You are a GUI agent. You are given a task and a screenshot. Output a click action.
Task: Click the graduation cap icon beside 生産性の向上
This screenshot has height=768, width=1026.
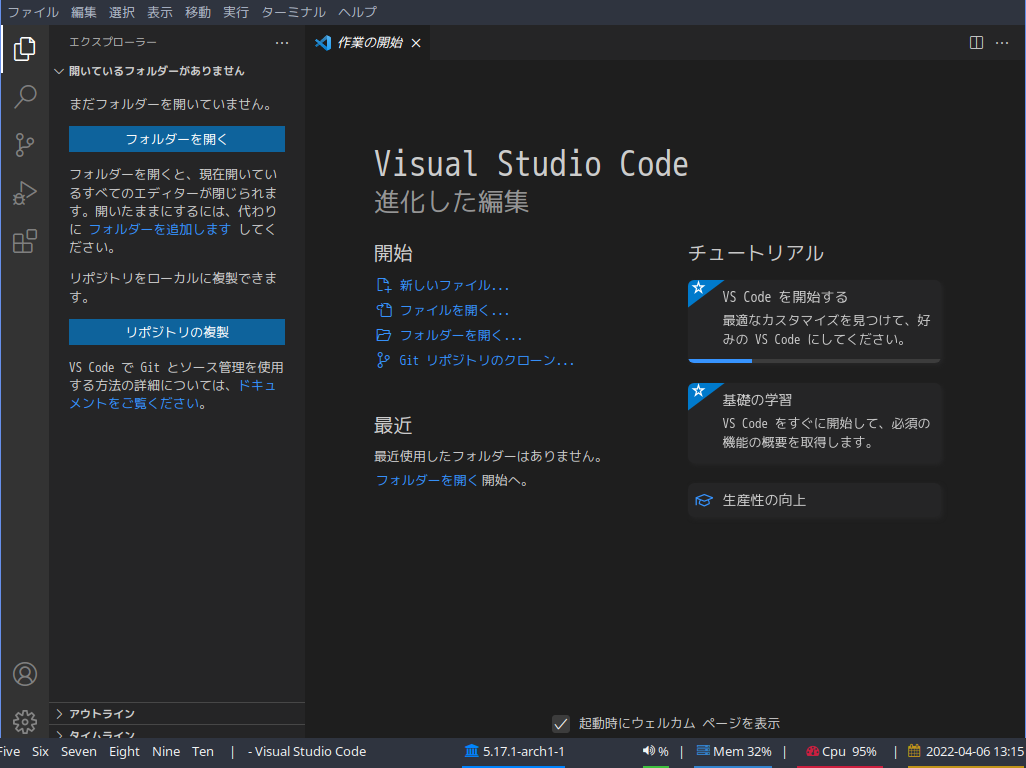[703, 500]
